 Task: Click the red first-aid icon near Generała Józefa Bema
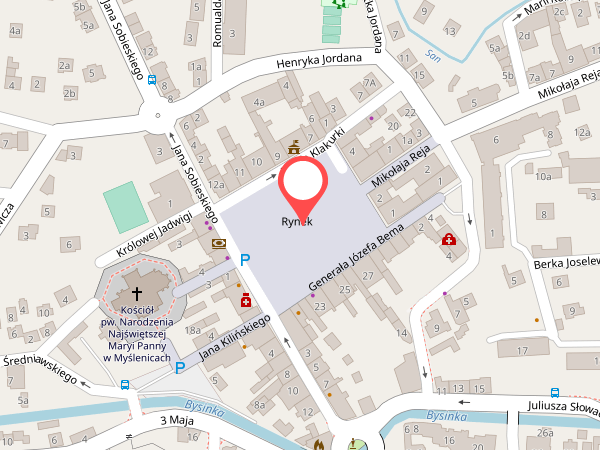click(x=449, y=240)
